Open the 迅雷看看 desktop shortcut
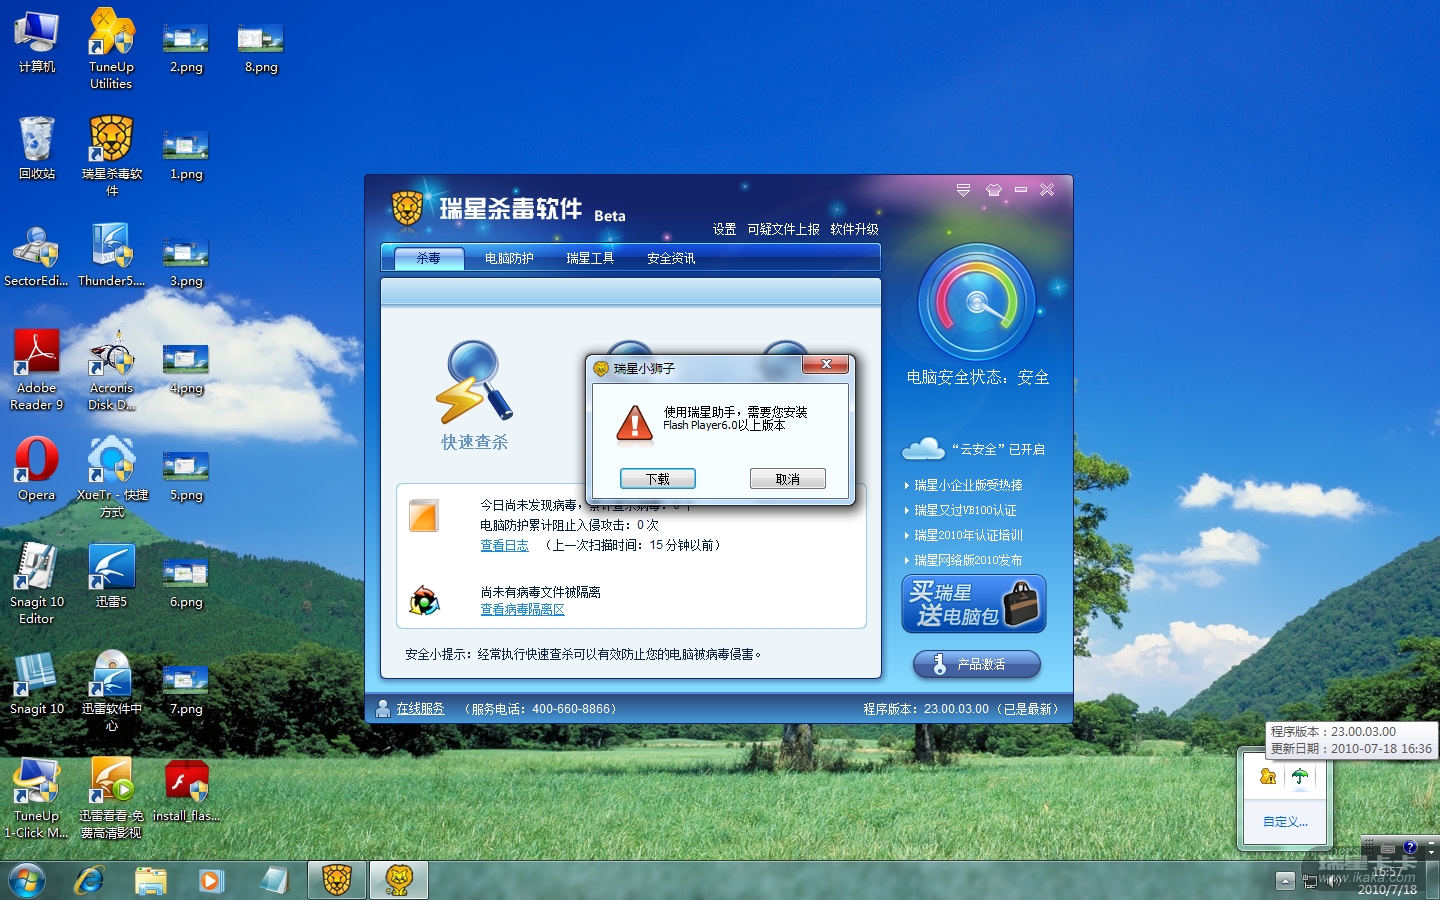 pos(111,798)
